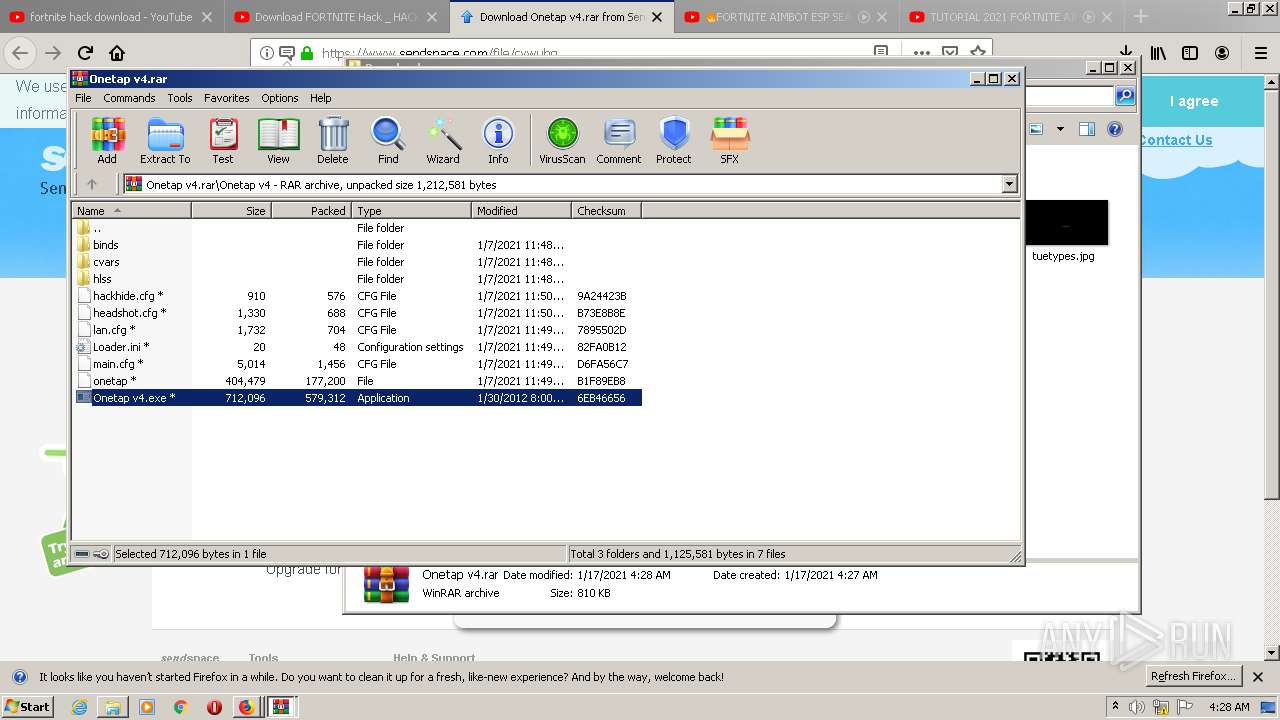Viewport: 1280px width, 720px height.
Task: Click the Explorer window search button
Action: click(x=1125, y=96)
